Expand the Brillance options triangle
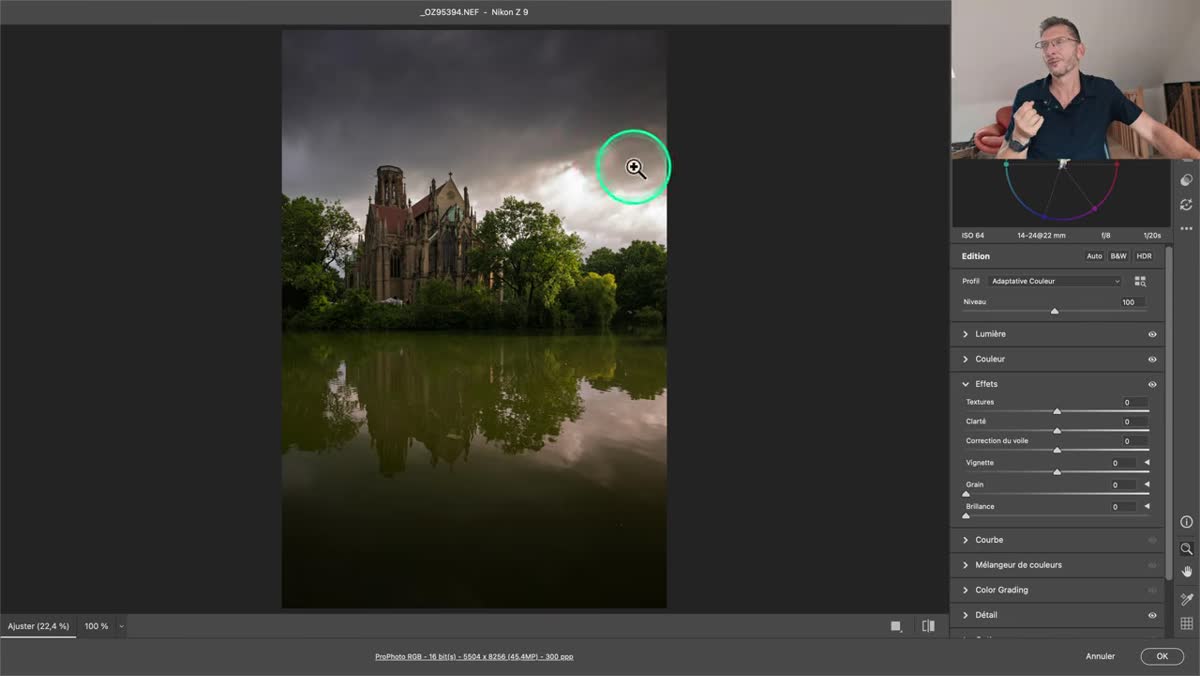Image resolution: width=1200 pixels, height=676 pixels. coord(1147,507)
